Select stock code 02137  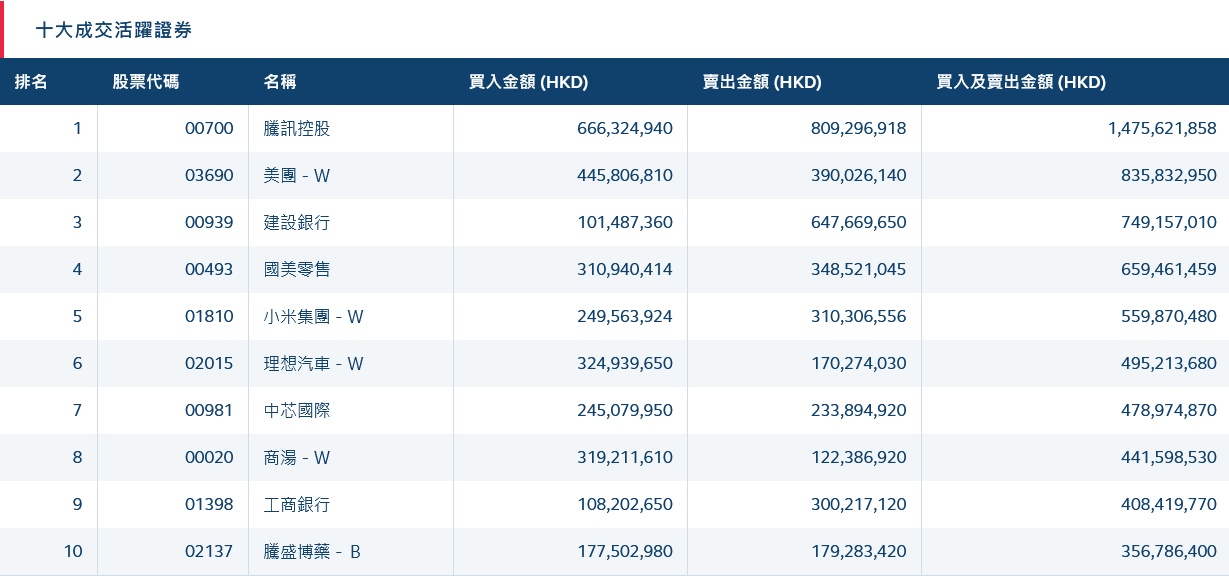209,551
